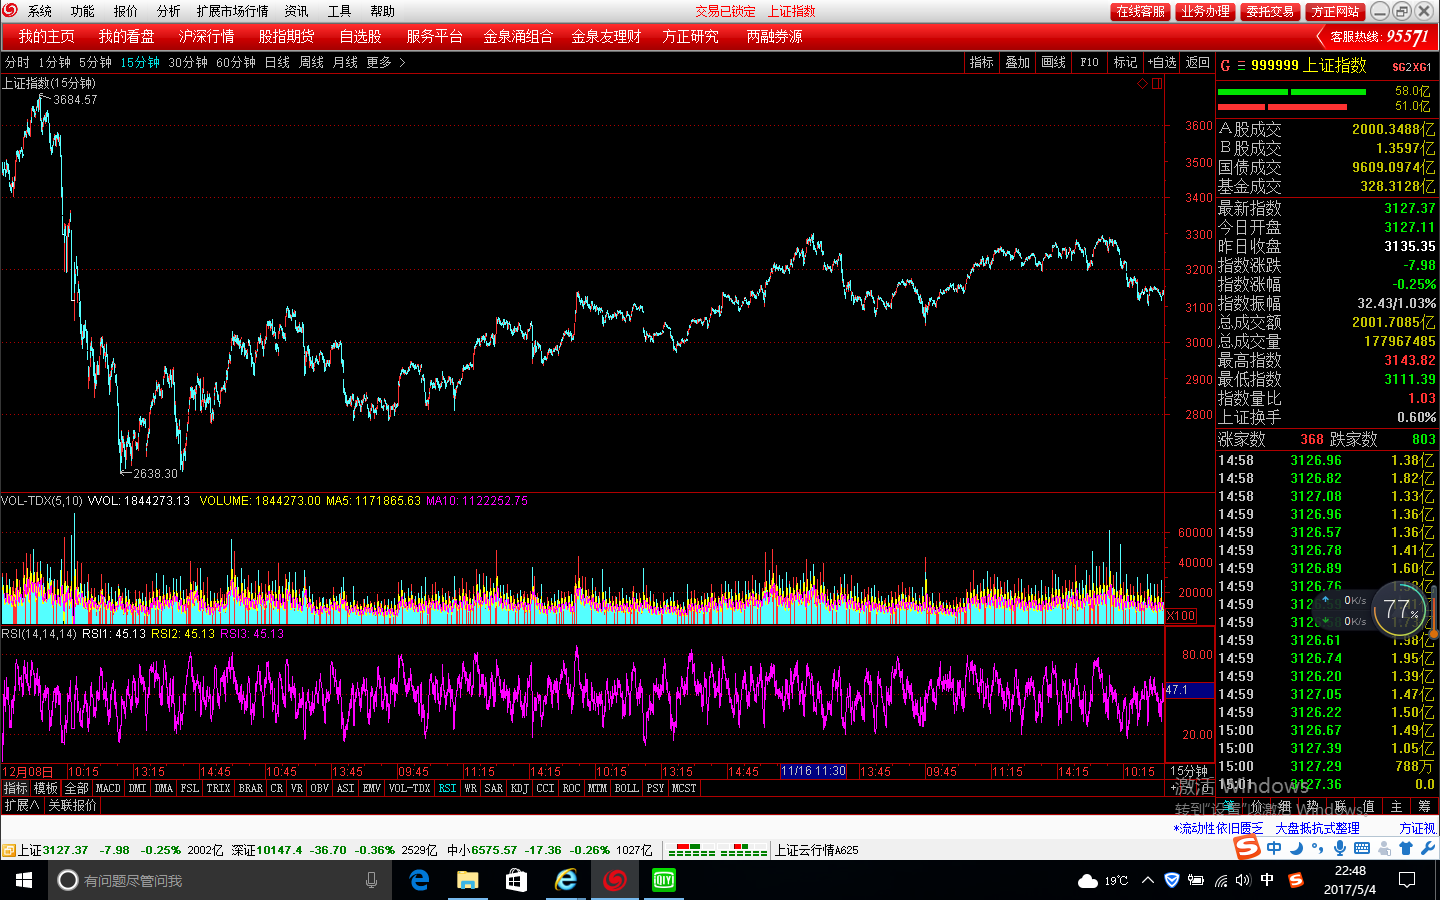1440x900 pixels.
Task: Select the 5分钟 chart period
Action: coord(96,62)
